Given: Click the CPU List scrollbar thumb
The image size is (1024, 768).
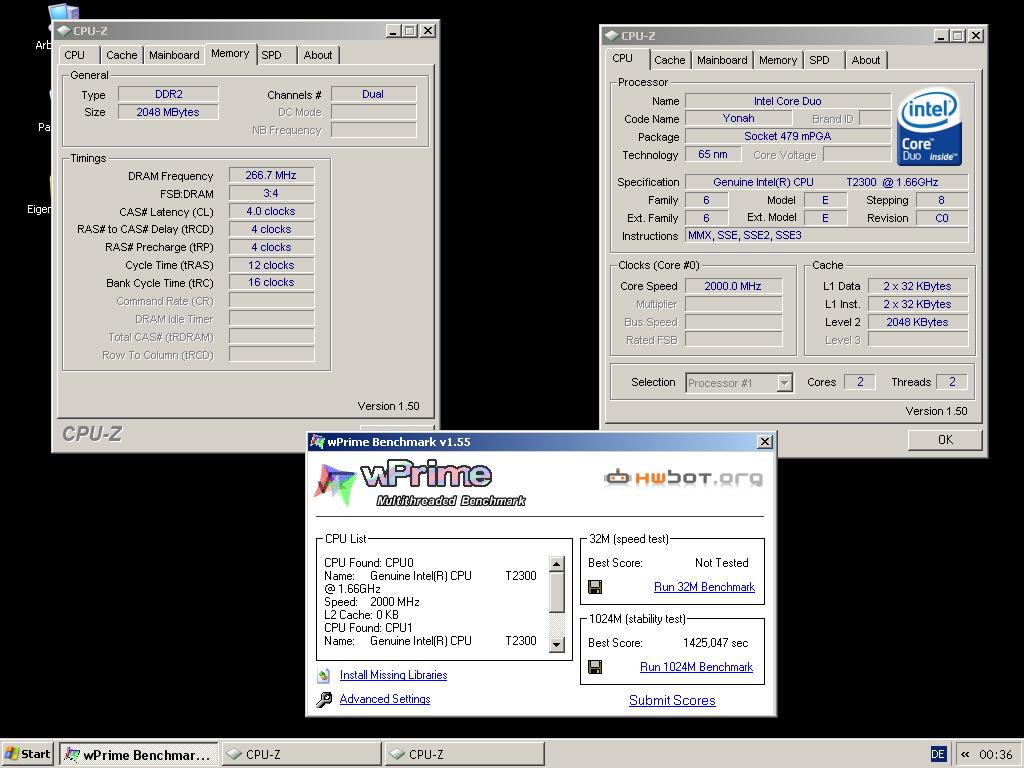Looking at the screenshot, I should (x=556, y=592).
